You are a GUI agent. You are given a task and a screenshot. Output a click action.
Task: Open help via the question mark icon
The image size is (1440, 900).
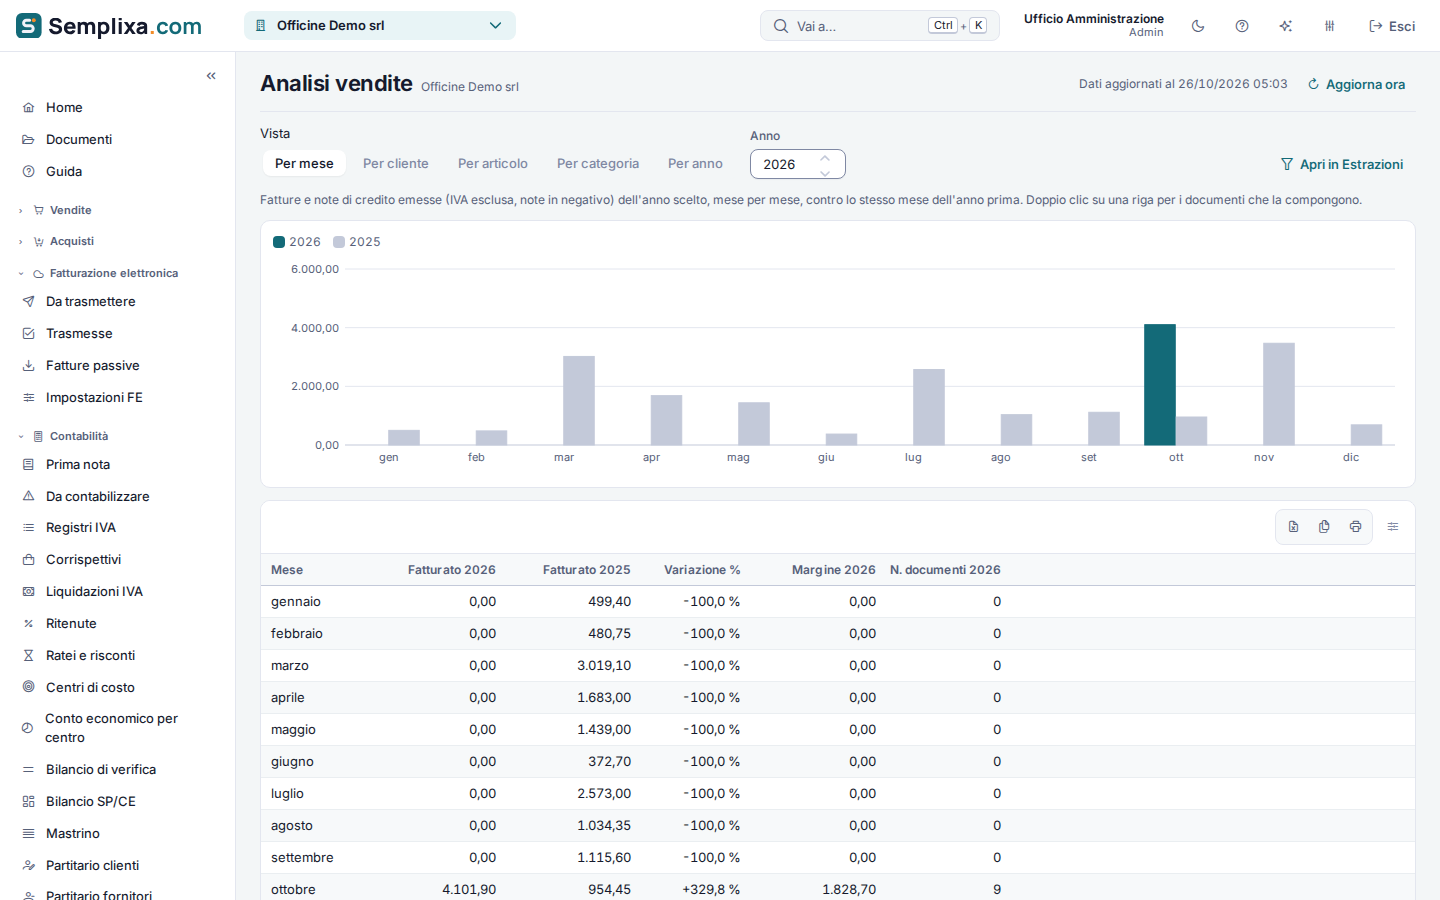pos(1242,26)
